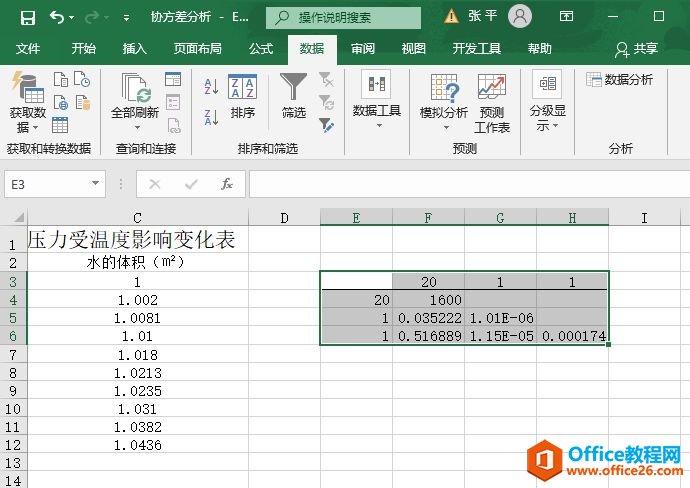This screenshot has width=690, height=488.
Task: Sort ascending with the A-Z icon
Action: click(x=211, y=86)
